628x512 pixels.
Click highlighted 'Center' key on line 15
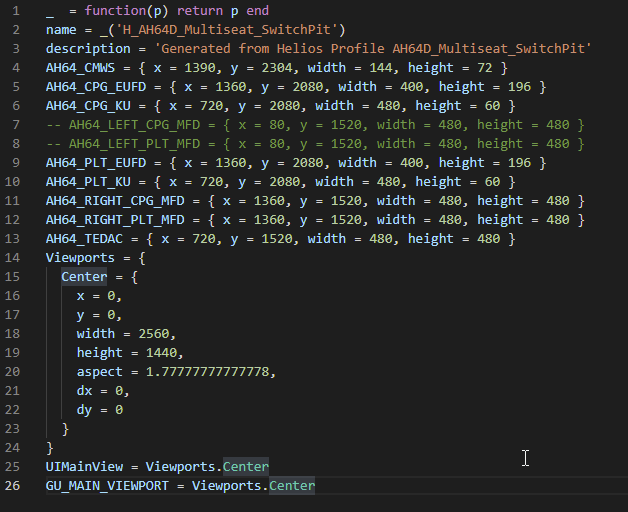point(84,277)
